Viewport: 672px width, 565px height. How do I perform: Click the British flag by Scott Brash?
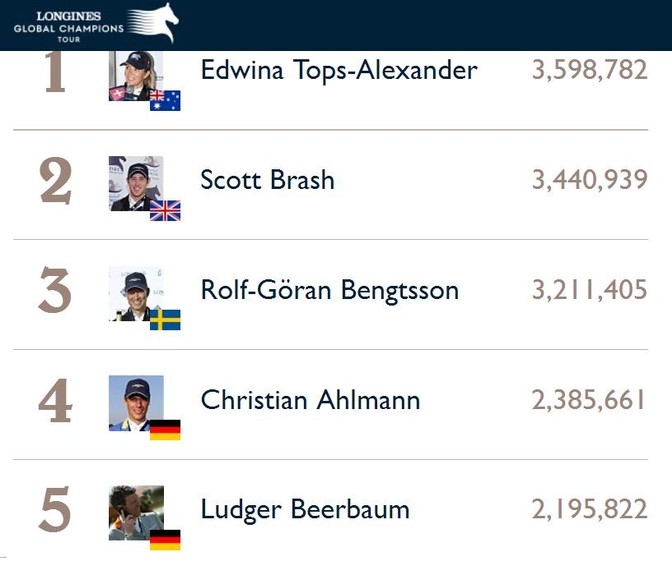(165, 210)
